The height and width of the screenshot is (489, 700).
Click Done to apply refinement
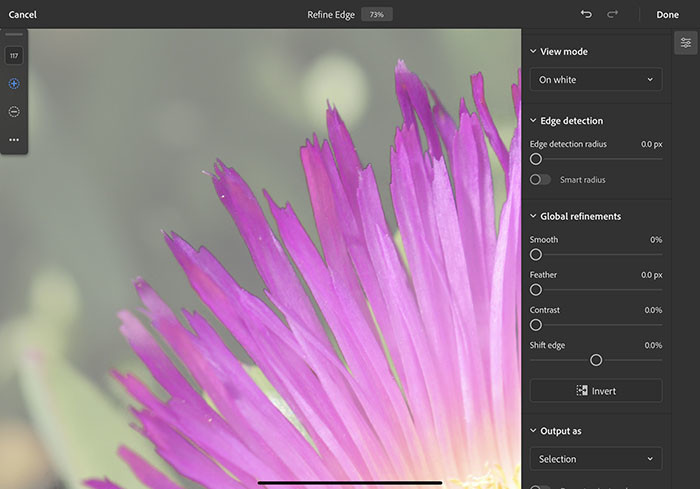[667, 15]
